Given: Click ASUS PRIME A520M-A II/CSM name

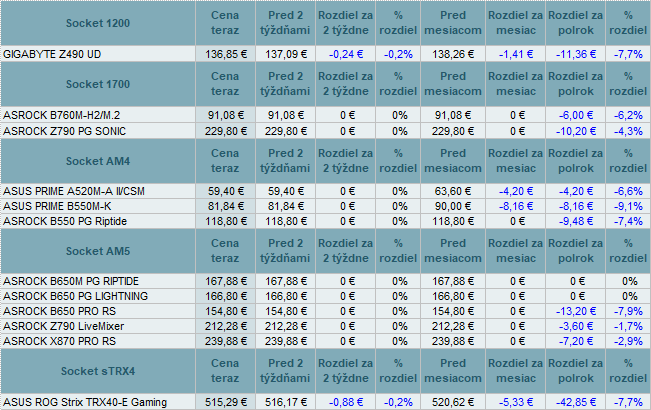Looking at the screenshot, I should 74,191.
